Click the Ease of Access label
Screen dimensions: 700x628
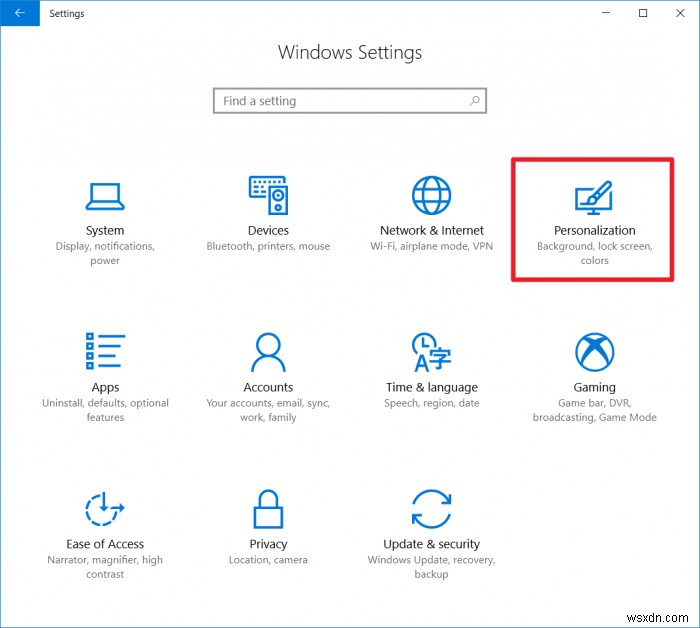[x=105, y=544]
